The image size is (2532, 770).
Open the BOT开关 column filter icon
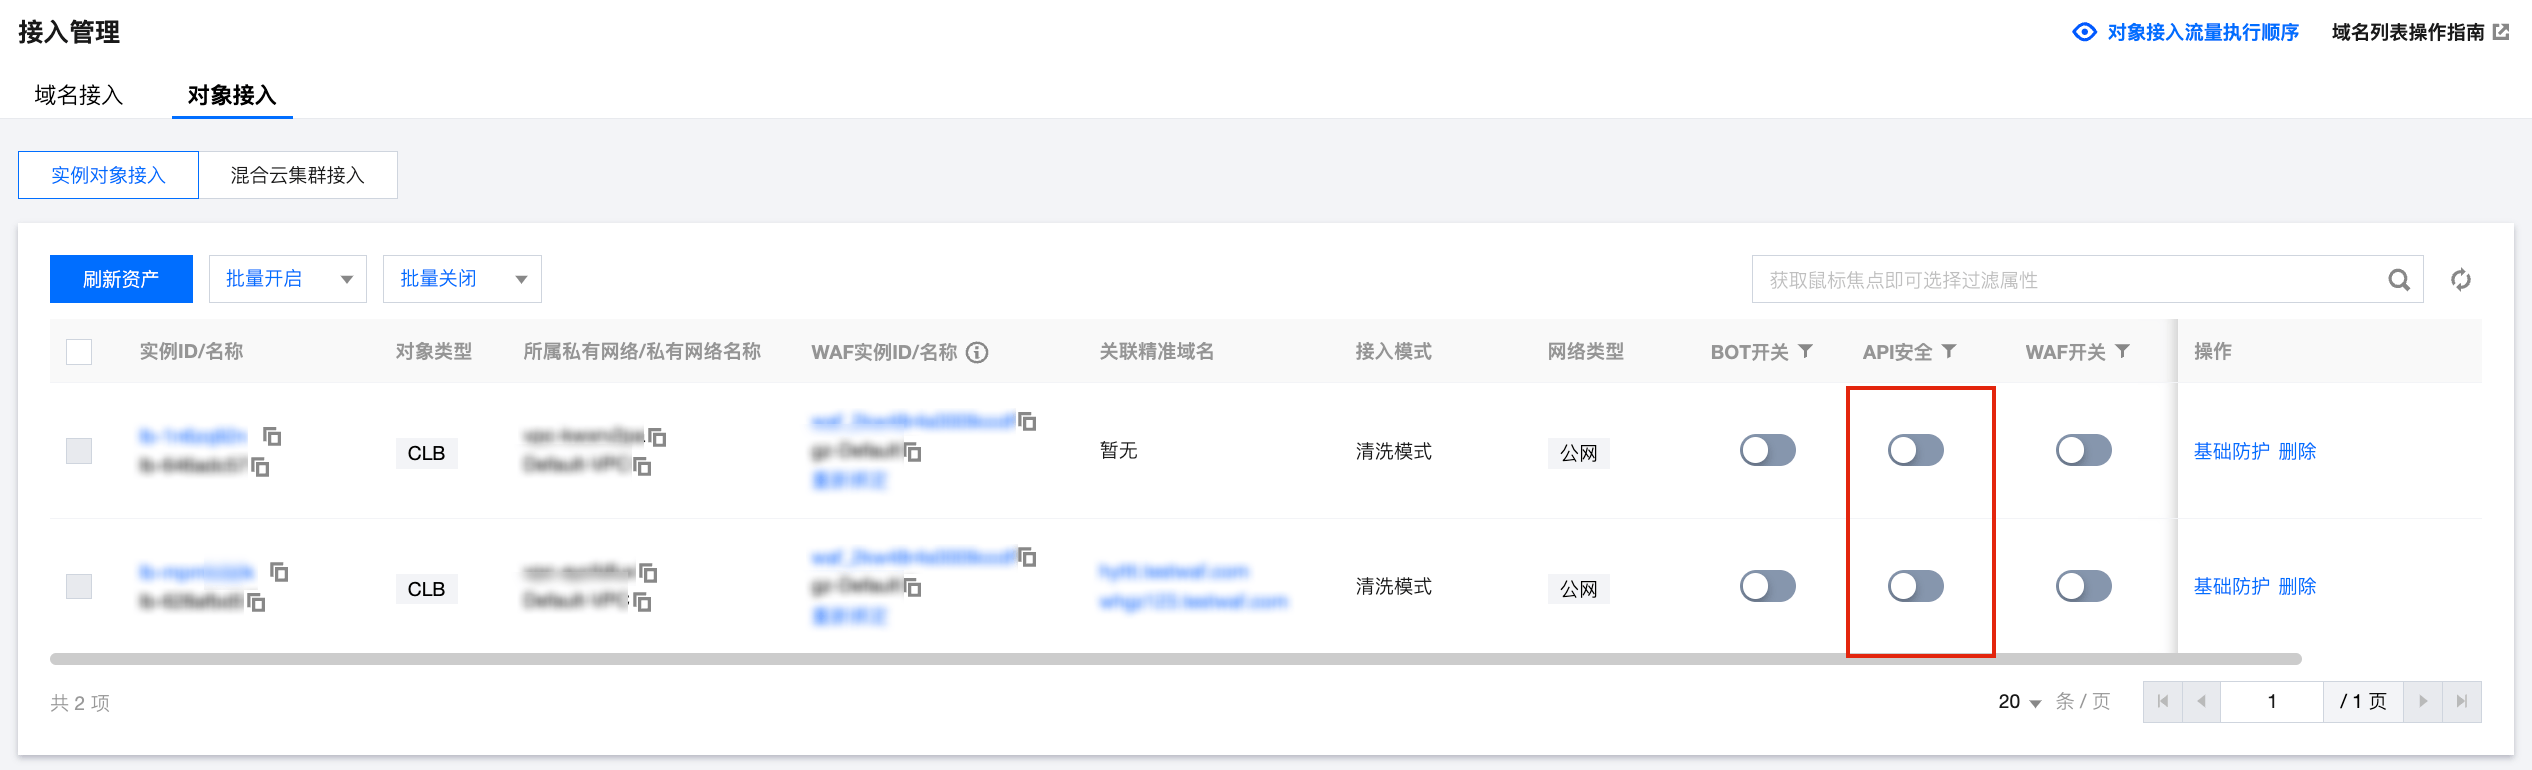click(x=1805, y=351)
